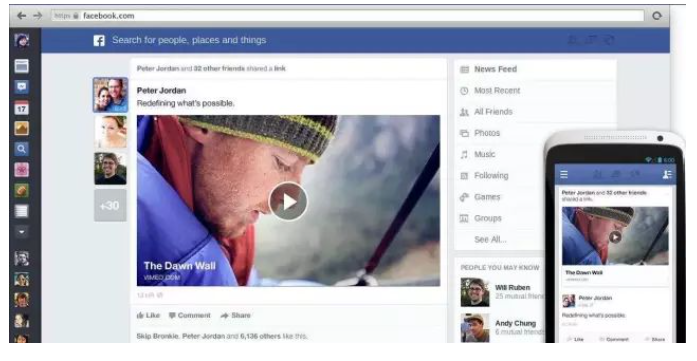Click the search for people input field
The height and width of the screenshot is (361, 697).
point(189,40)
